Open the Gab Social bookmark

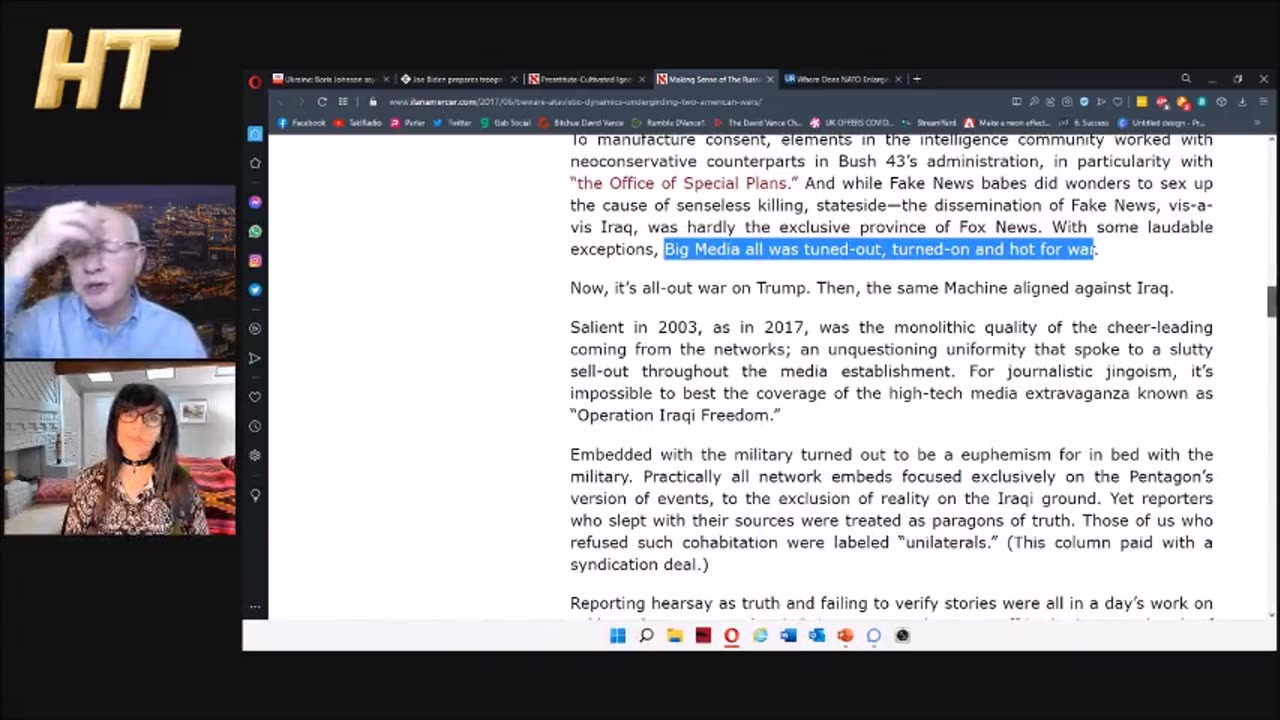pyautogui.click(x=506, y=123)
